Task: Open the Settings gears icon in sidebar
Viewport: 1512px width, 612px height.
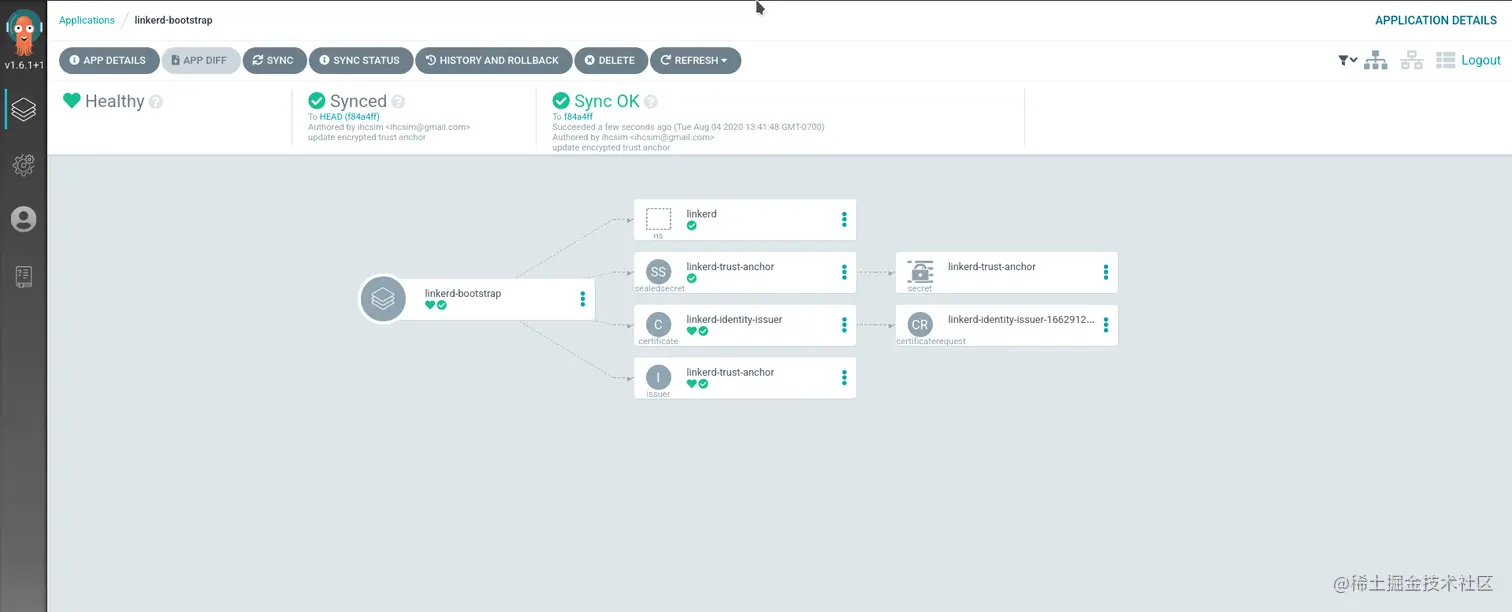Action: coord(24,165)
